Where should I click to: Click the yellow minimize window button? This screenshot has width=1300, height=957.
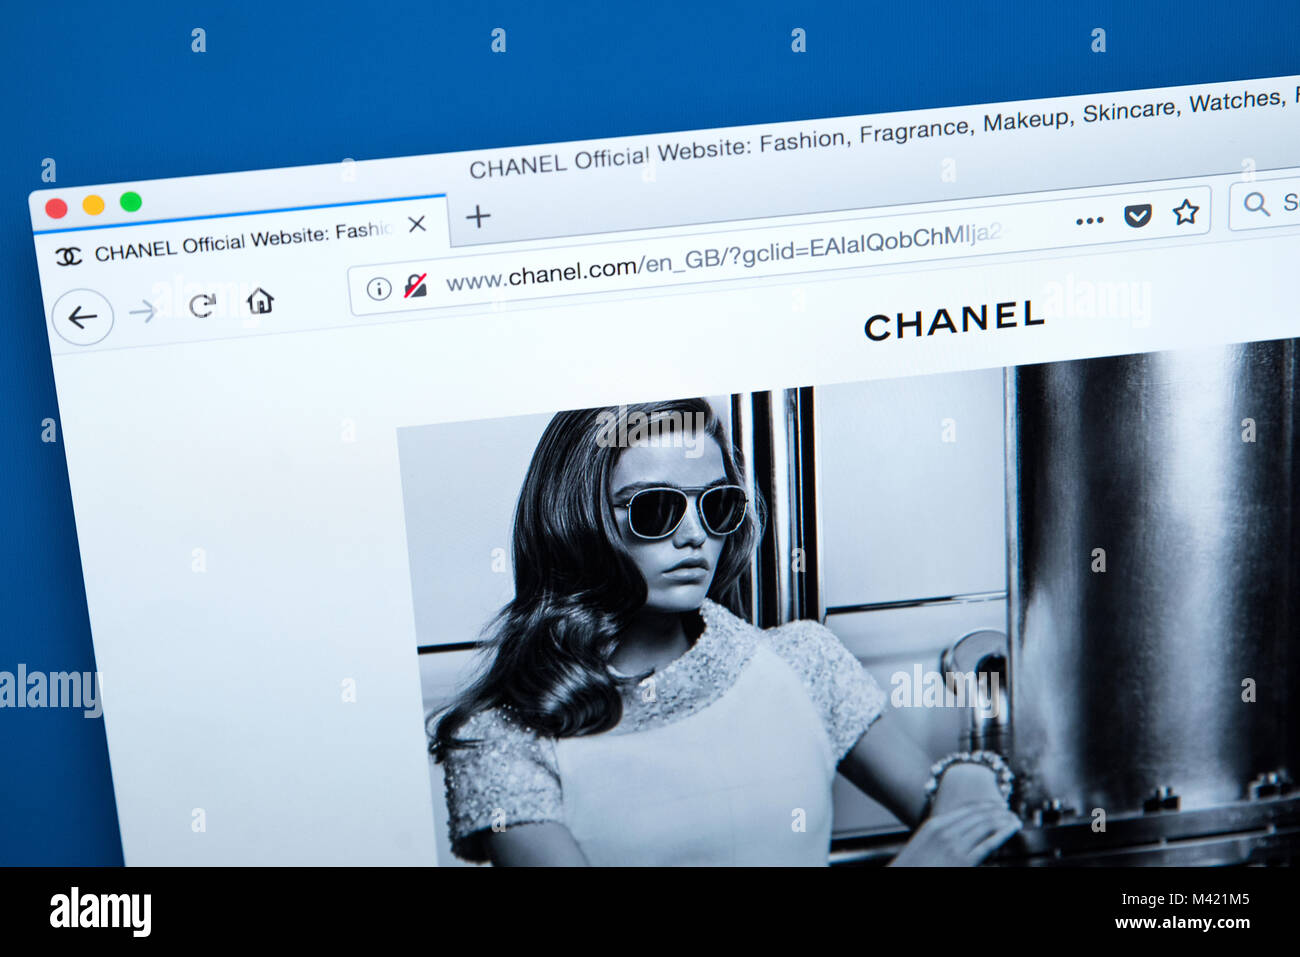[93, 205]
